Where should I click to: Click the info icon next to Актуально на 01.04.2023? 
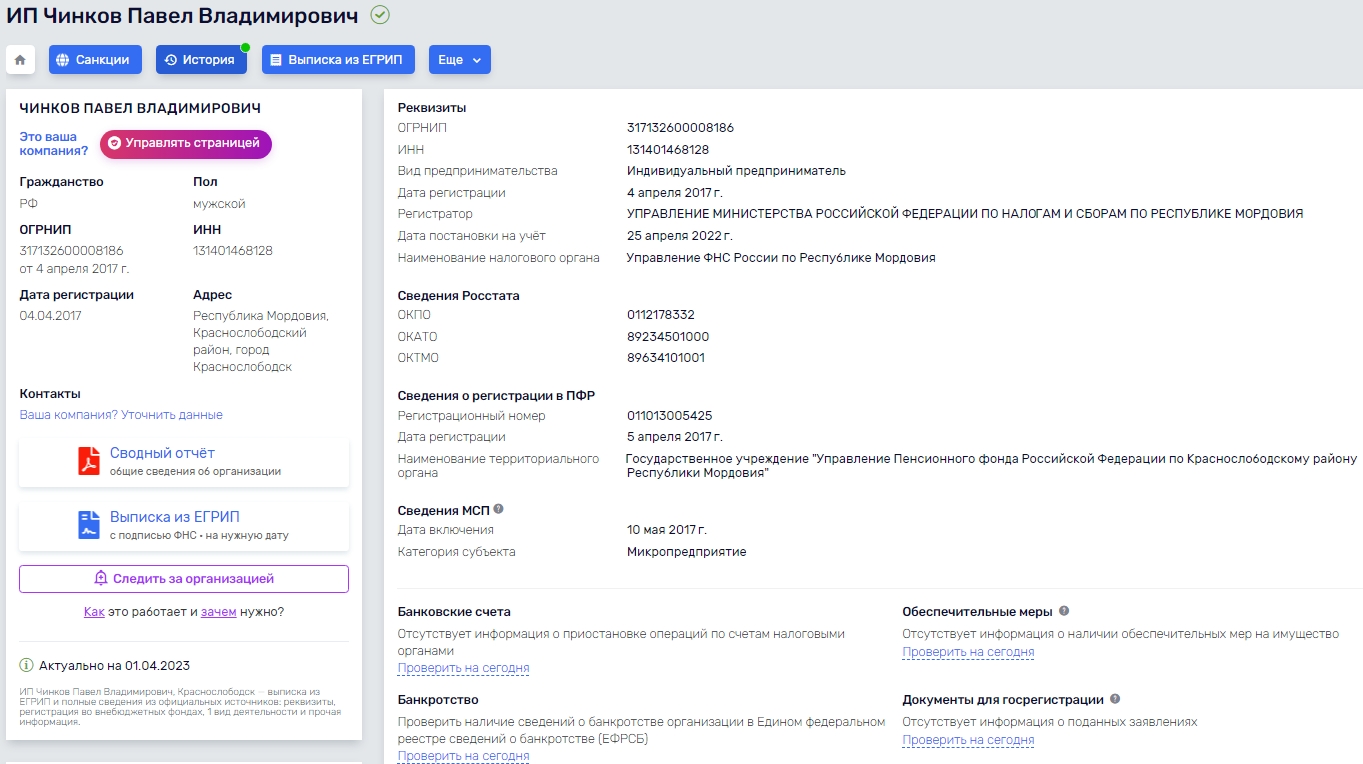pyautogui.click(x=27, y=665)
